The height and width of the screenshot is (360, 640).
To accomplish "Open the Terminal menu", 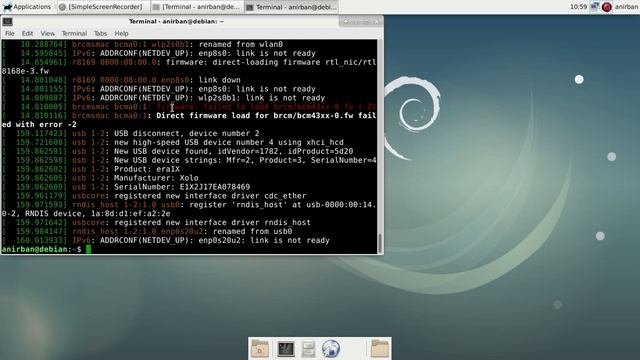I will tap(74, 33).
